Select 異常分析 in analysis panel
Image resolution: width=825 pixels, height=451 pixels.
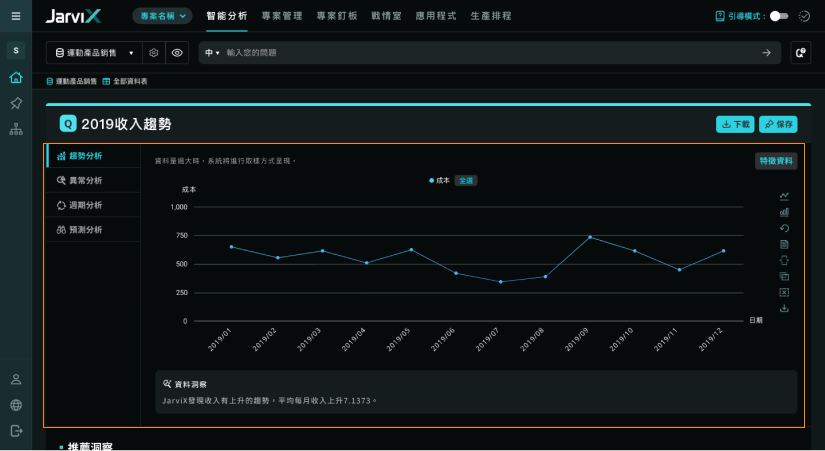[93, 181]
